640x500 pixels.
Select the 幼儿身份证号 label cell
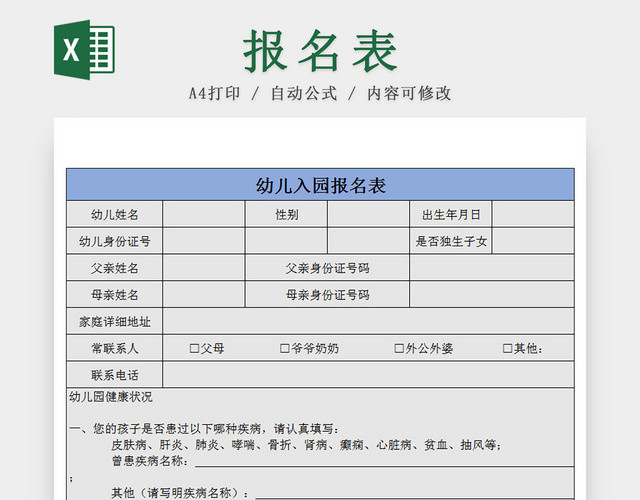(x=115, y=241)
